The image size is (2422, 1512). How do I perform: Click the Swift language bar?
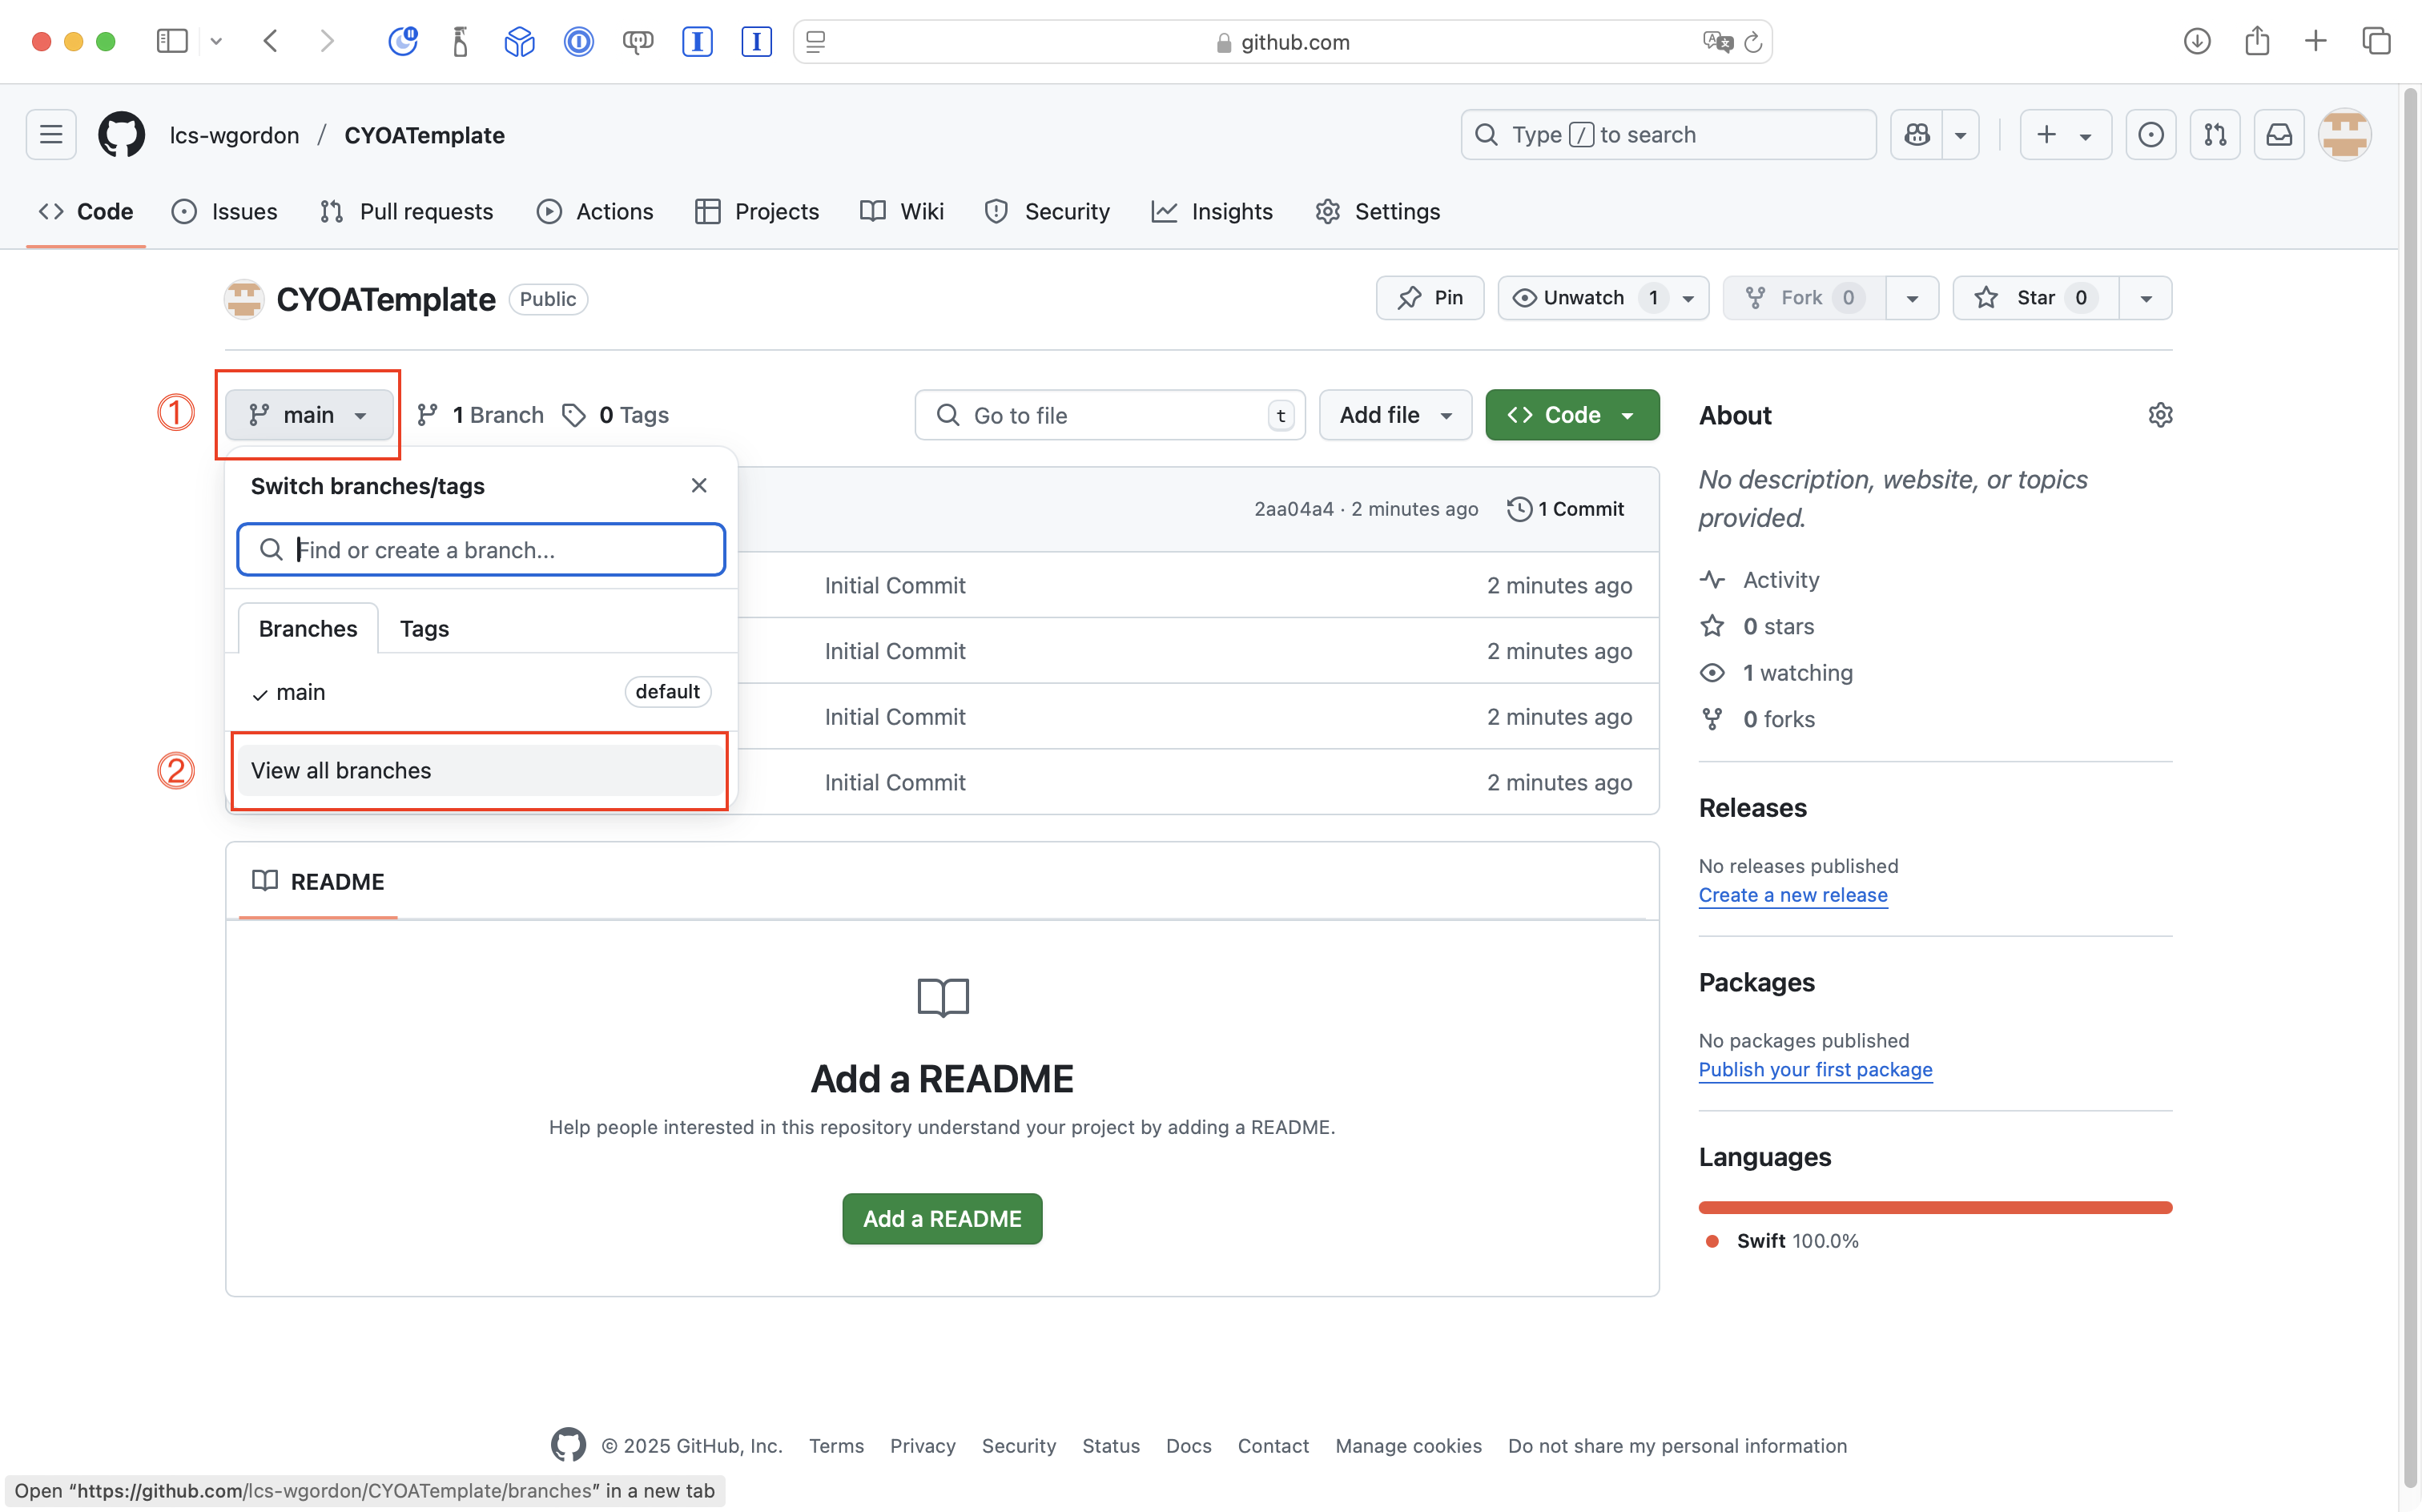(x=1934, y=1208)
